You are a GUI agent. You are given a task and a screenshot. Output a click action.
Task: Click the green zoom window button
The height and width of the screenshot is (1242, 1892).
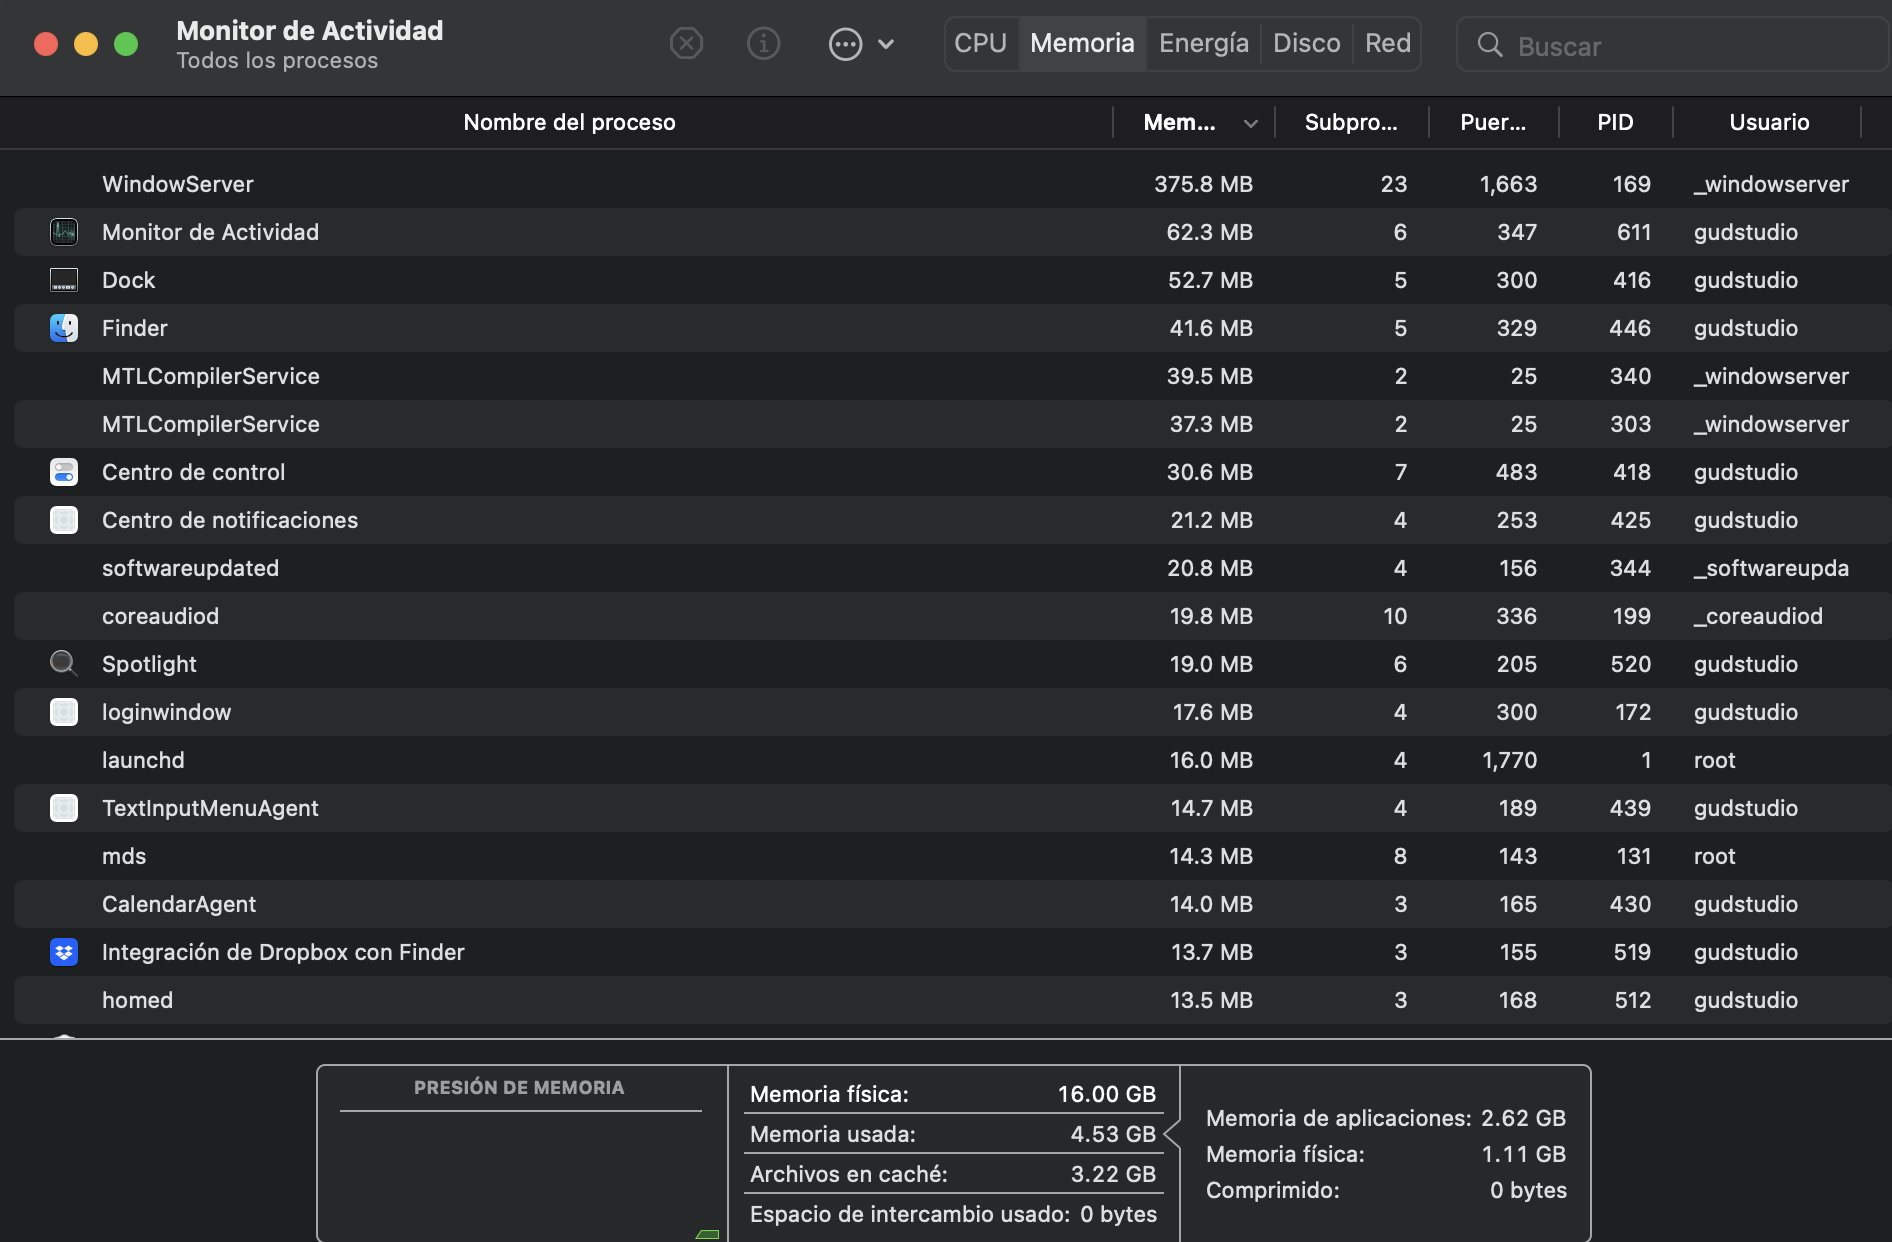(x=126, y=44)
